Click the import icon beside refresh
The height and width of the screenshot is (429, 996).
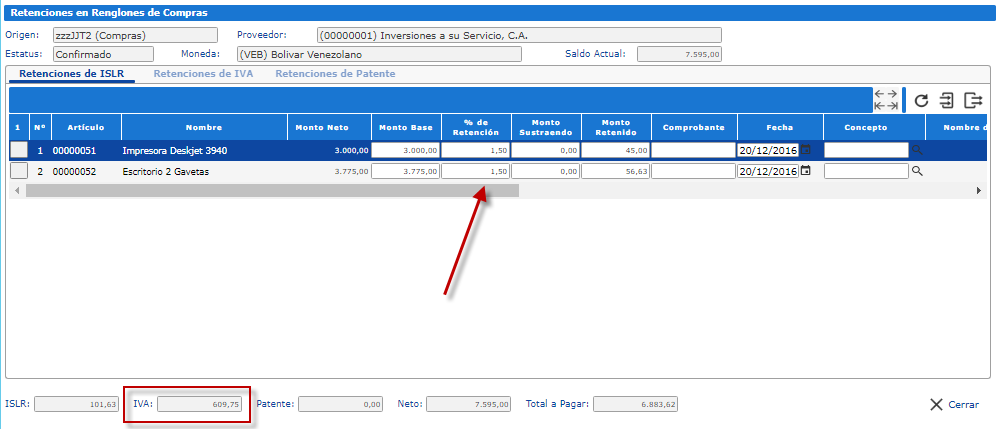tap(946, 100)
